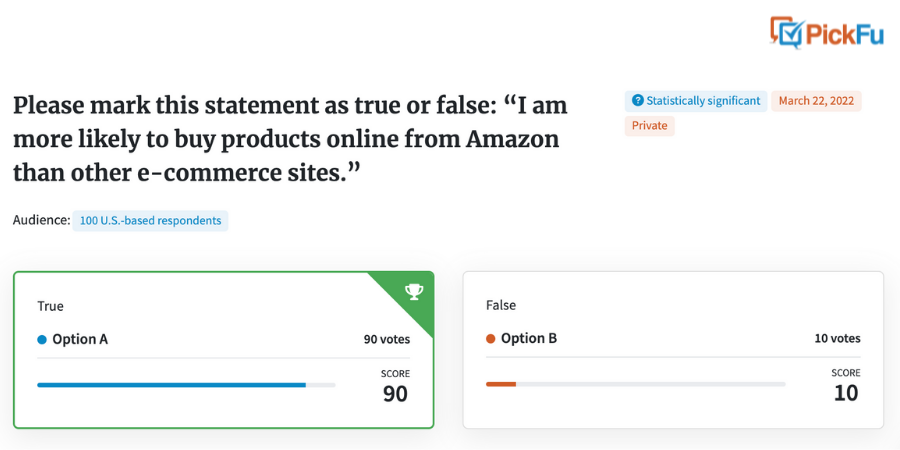Select the Option B label
Viewport: 900px width, 450px height.
pos(529,339)
